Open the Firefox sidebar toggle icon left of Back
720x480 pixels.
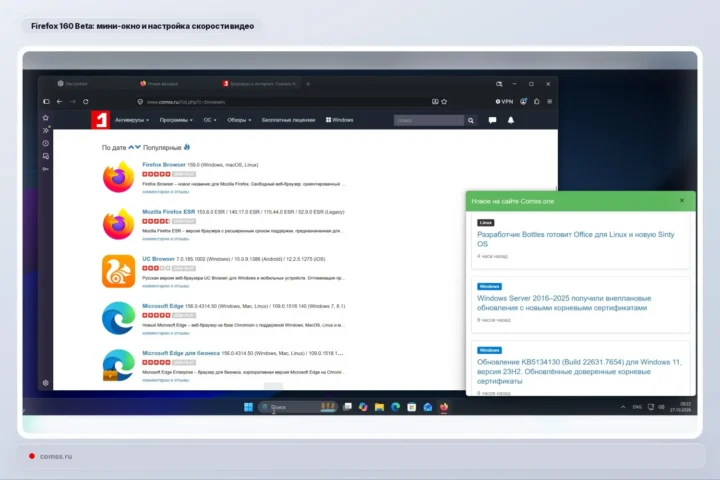46,102
